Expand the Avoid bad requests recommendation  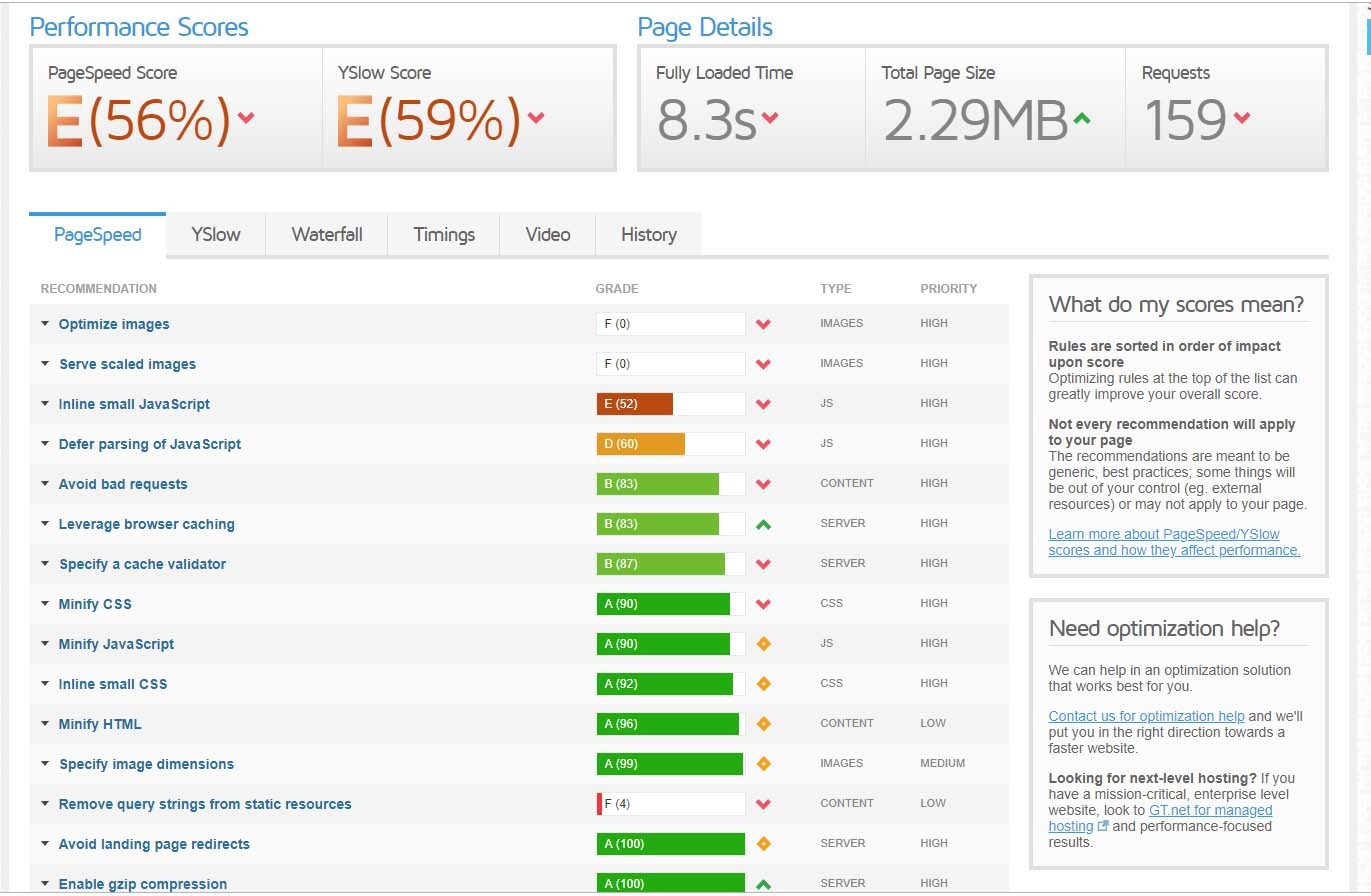click(x=122, y=484)
